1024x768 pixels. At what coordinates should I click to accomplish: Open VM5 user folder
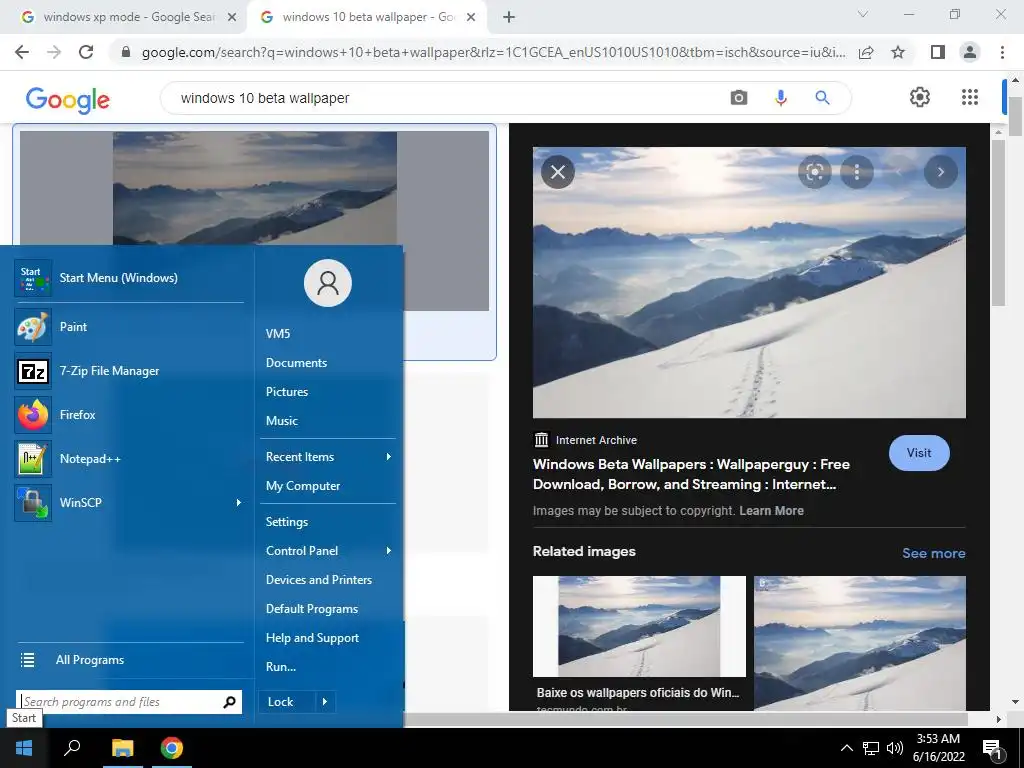coord(278,334)
